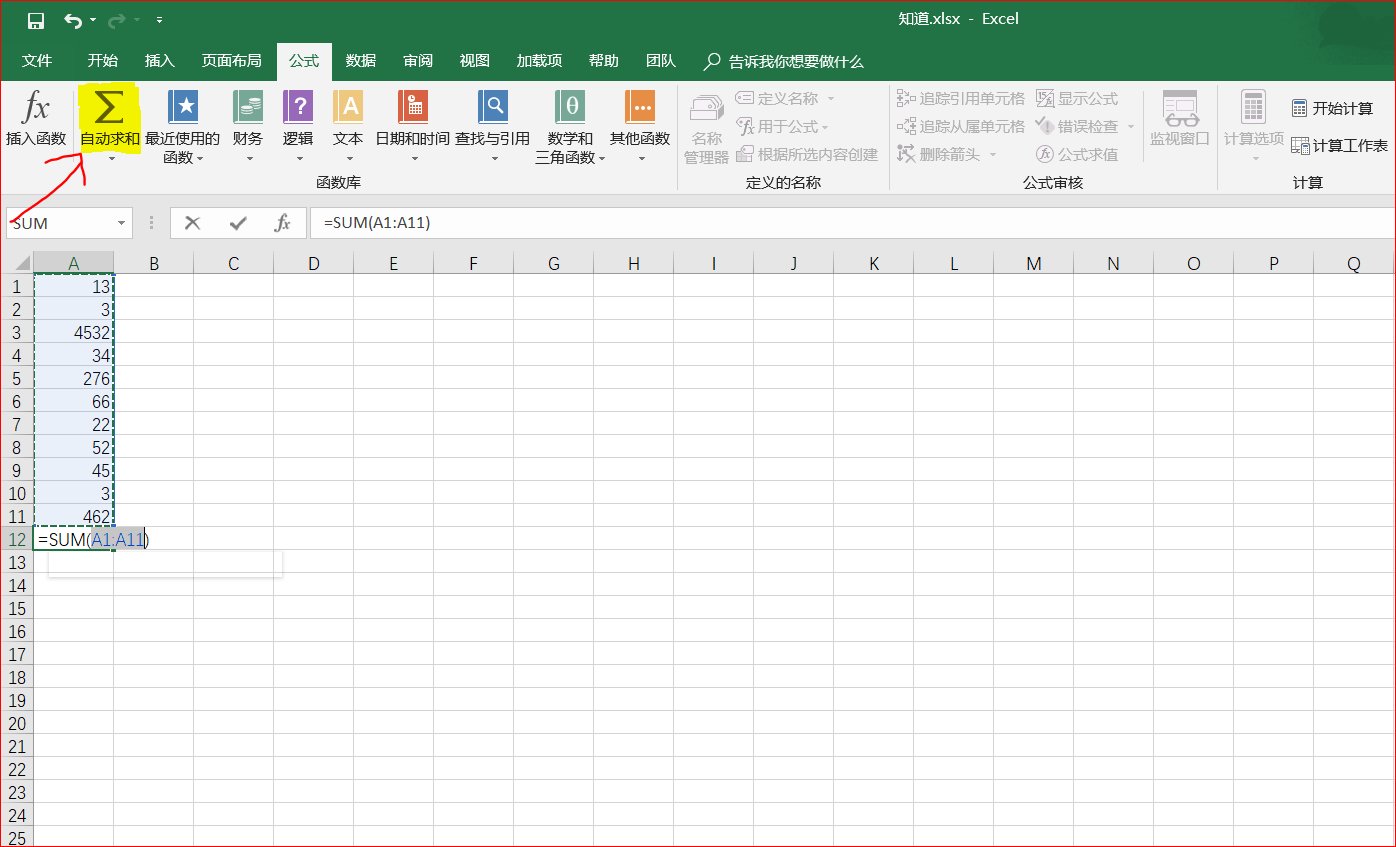1396x847 pixels.
Task: Toggle Show Formulas (显示公式)
Action: point(1087,98)
